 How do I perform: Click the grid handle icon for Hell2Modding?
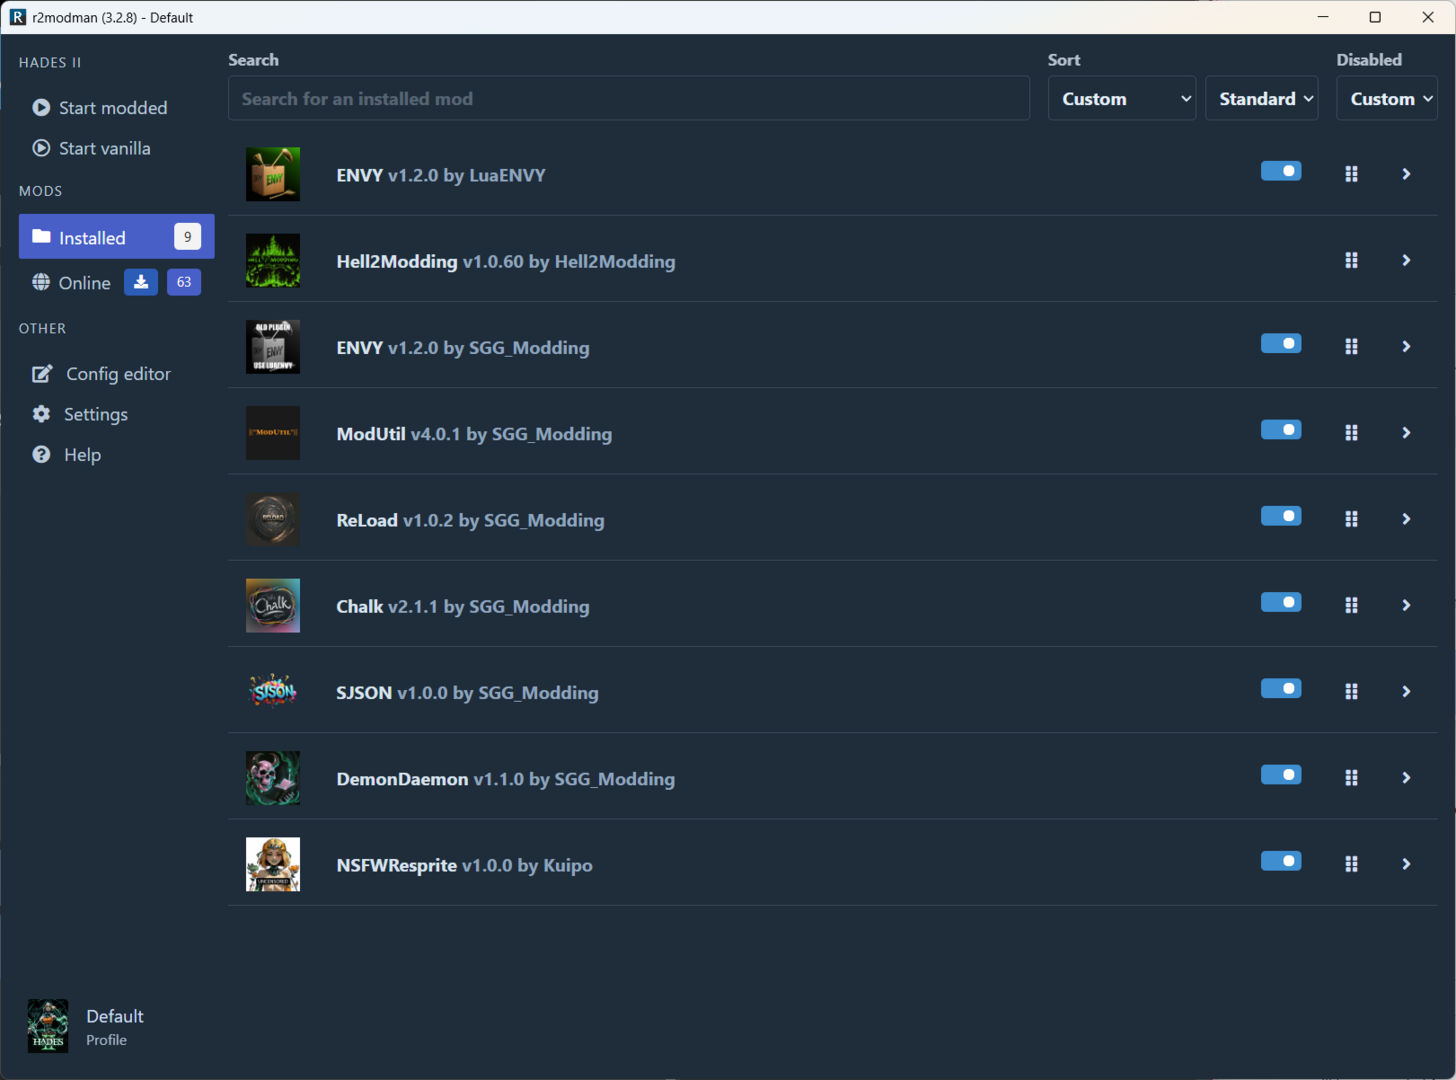click(x=1351, y=260)
